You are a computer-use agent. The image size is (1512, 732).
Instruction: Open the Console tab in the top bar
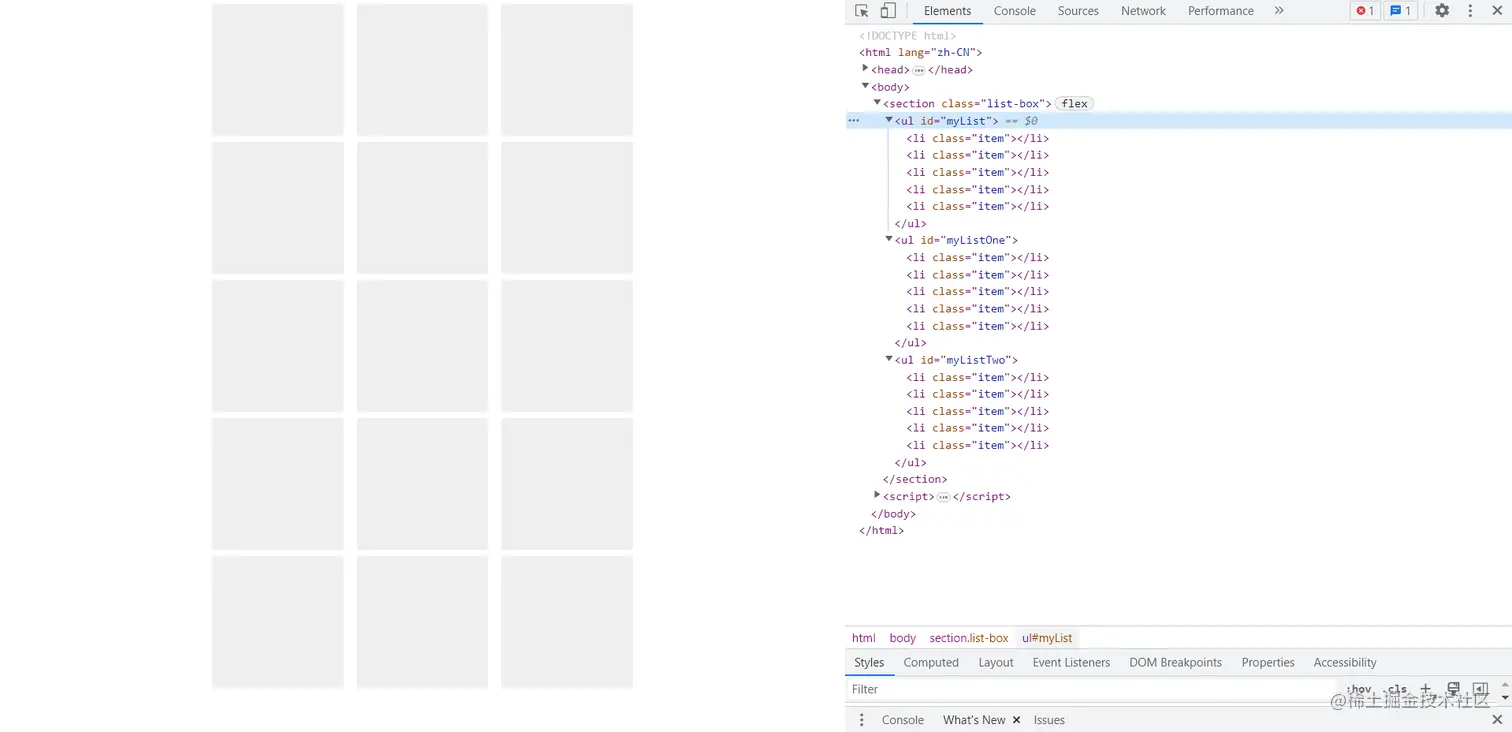(x=1014, y=11)
